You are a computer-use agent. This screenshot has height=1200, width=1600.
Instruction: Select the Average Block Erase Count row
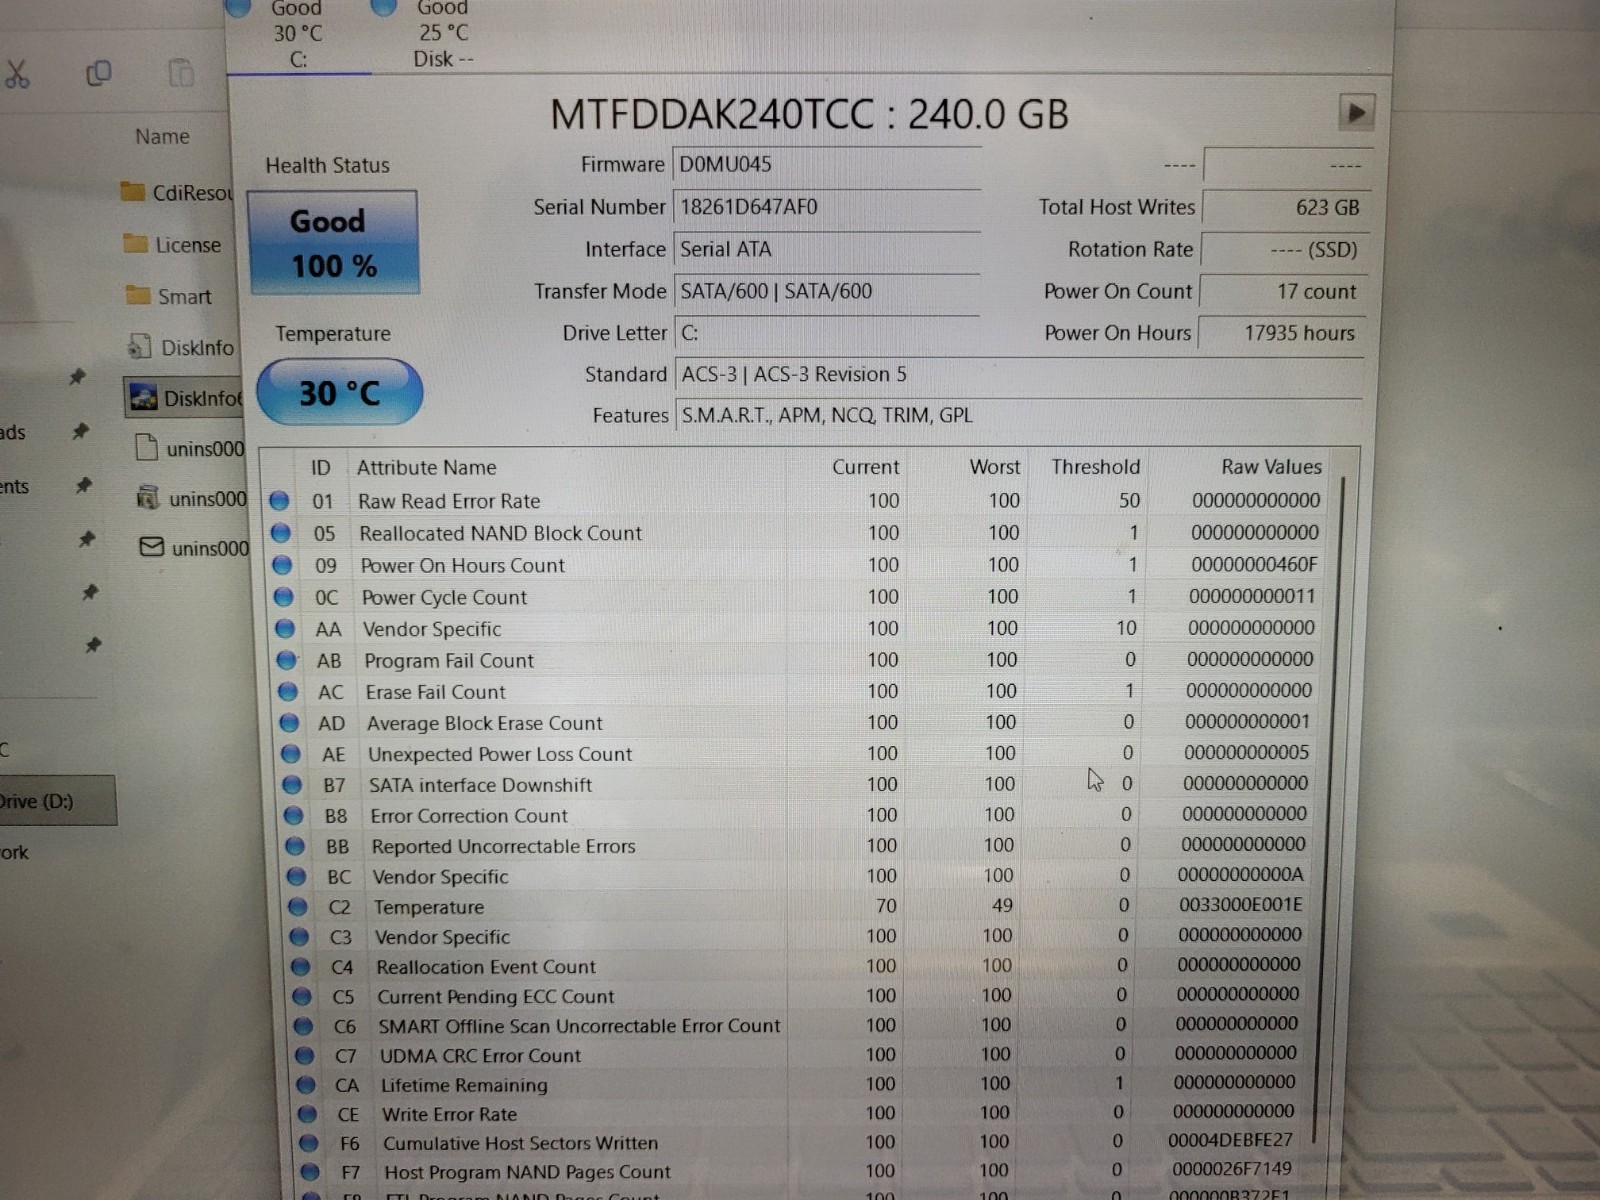tap(798, 722)
